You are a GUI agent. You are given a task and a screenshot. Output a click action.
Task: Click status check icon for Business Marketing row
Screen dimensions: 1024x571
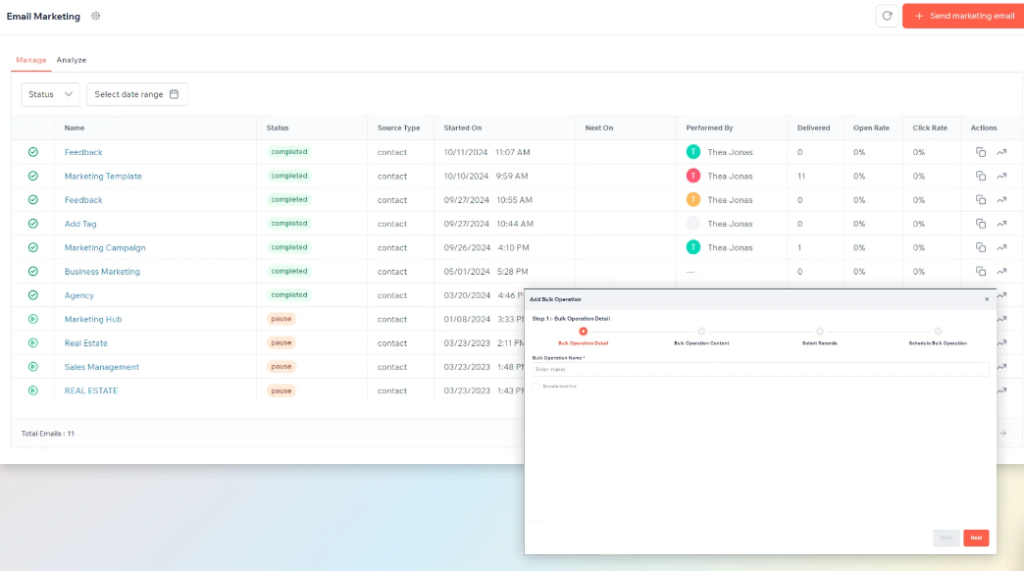point(33,271)
